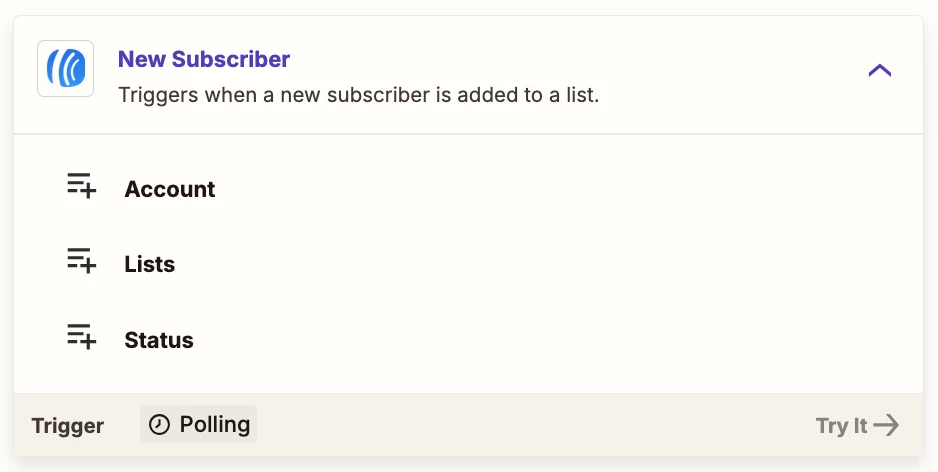Collapse the New Subscriber card chevron

[x=879, y=71]
